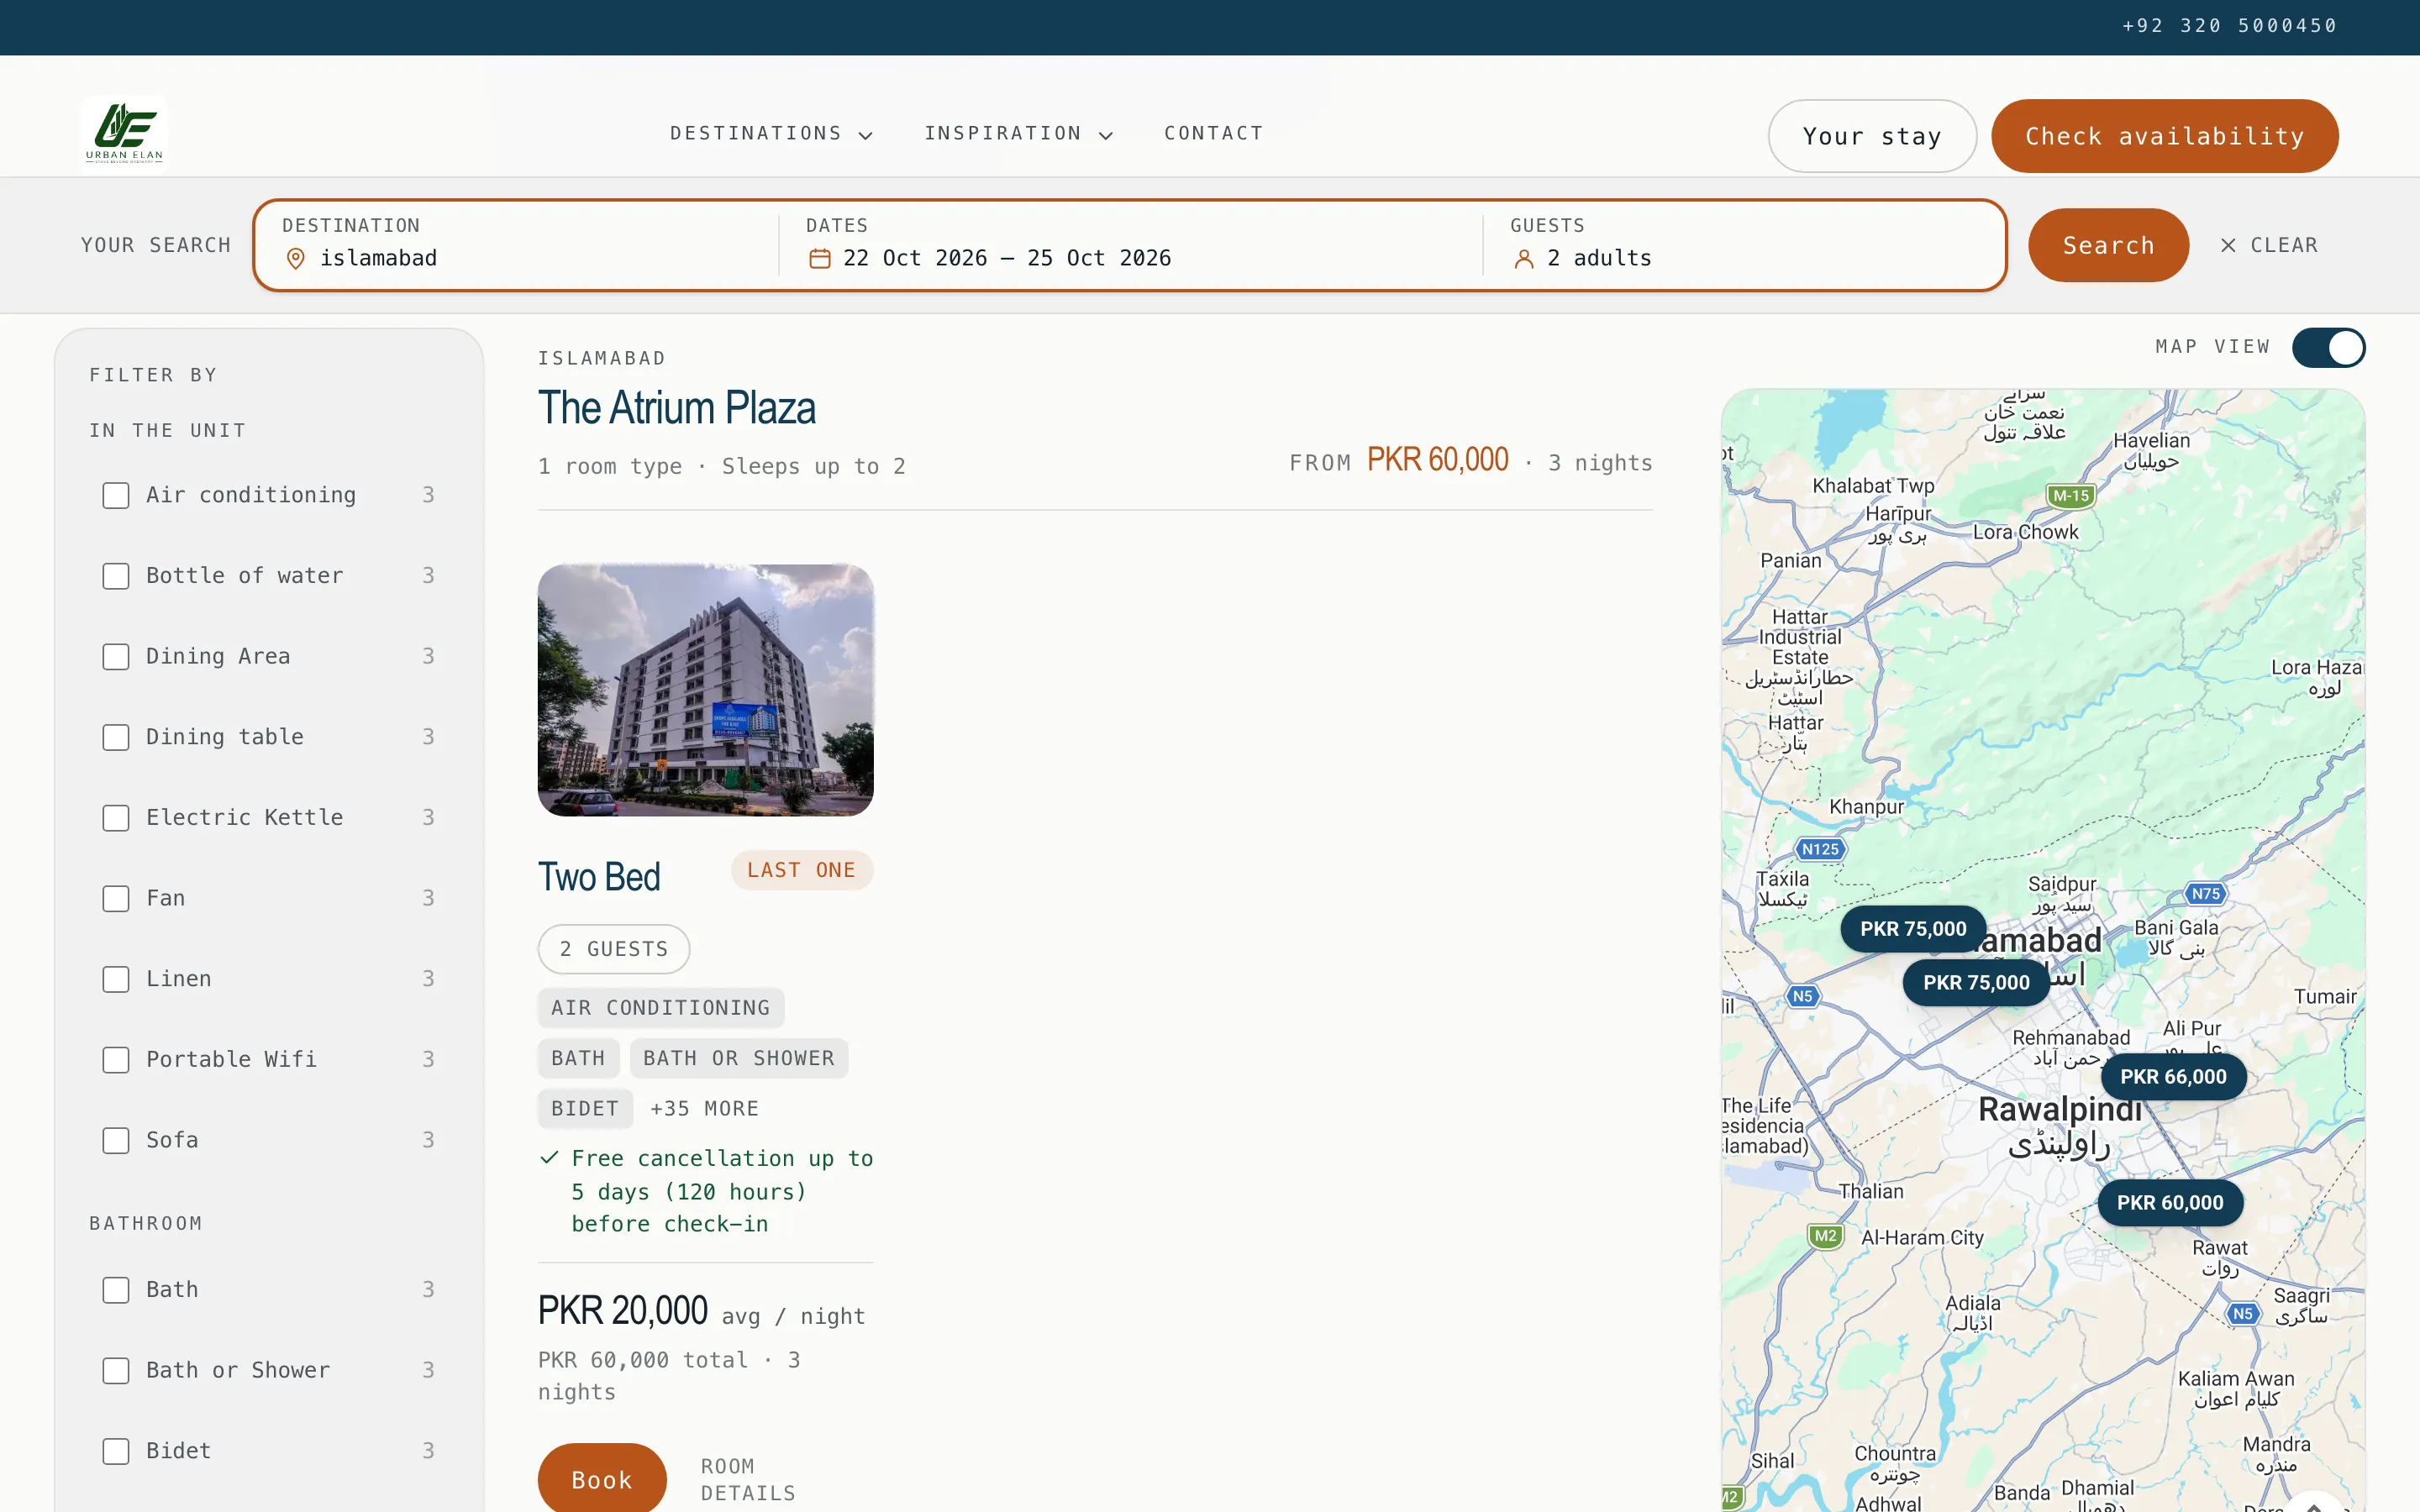This screenshot has height=1512, width=2420.
Task: Click the lower PKR 75,000 map marker
Action: tap(1976, 983)
